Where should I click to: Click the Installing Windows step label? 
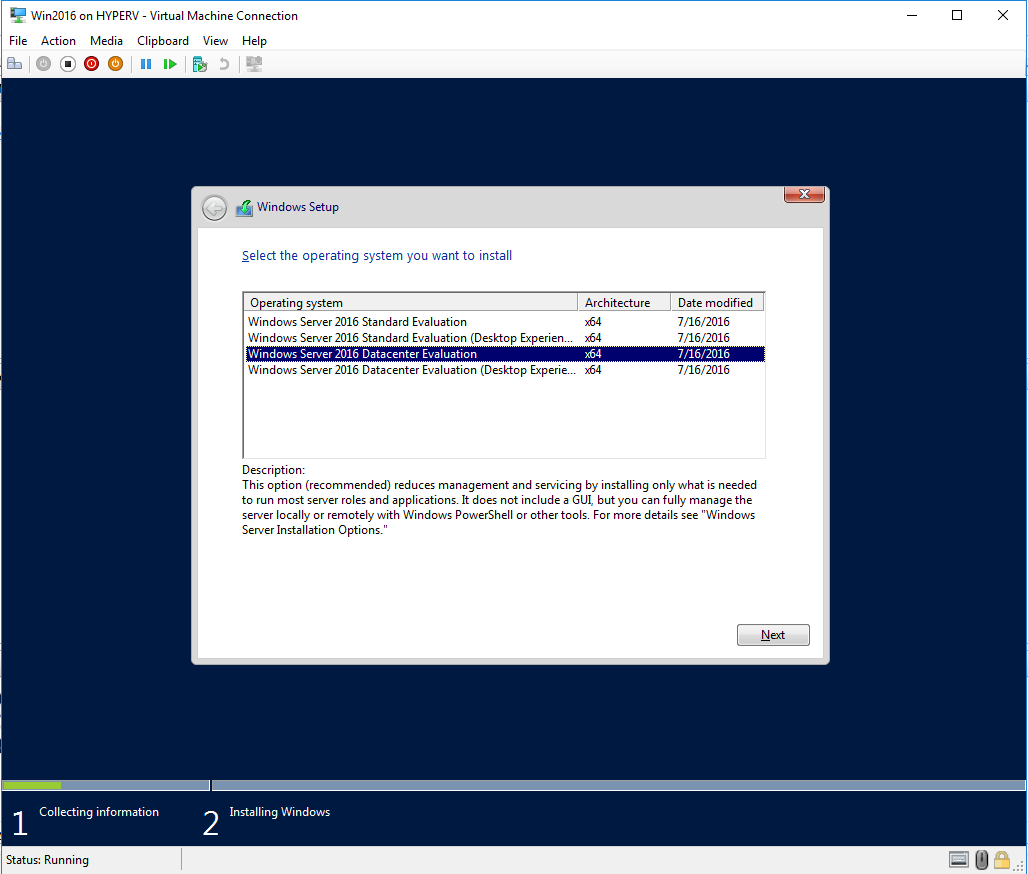coord(279,812)
